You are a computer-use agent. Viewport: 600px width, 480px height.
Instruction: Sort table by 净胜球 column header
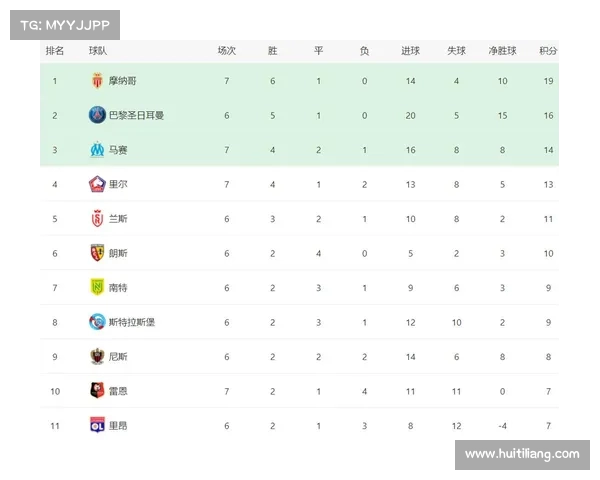coord(501,50)
